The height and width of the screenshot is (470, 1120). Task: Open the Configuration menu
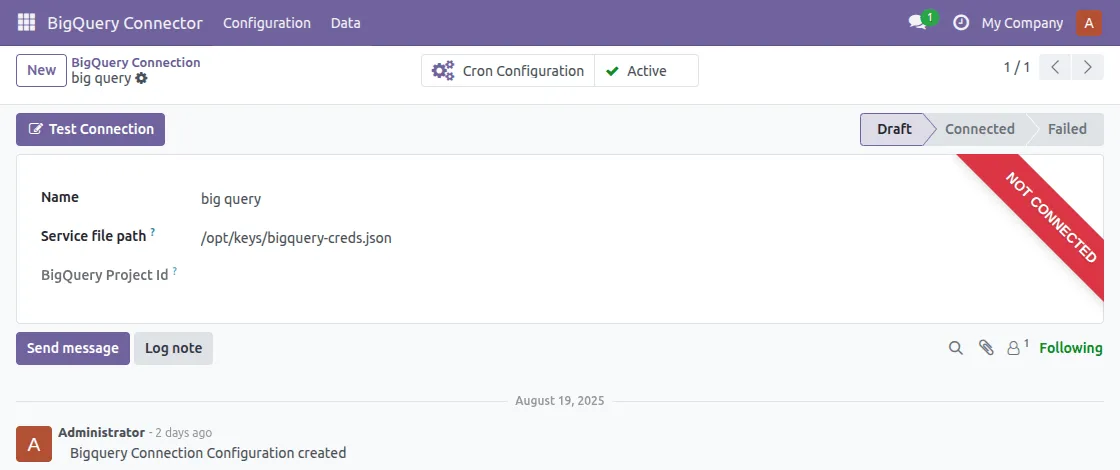coord(267,23)
